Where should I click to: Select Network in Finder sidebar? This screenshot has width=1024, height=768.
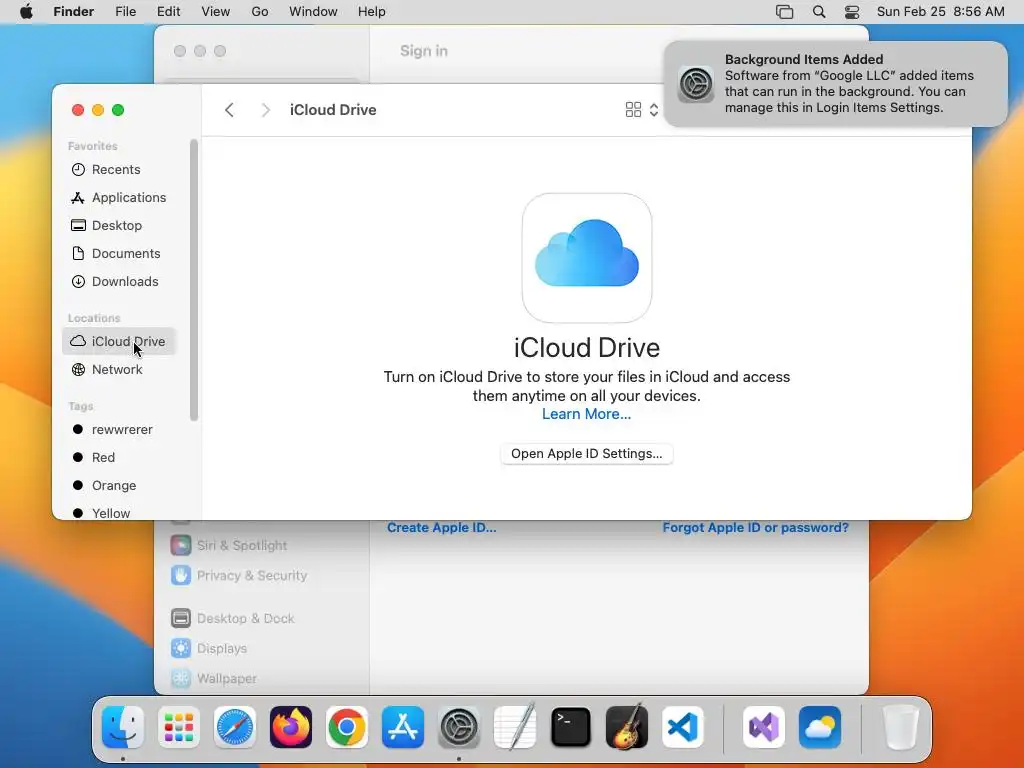tap(119, 370)
